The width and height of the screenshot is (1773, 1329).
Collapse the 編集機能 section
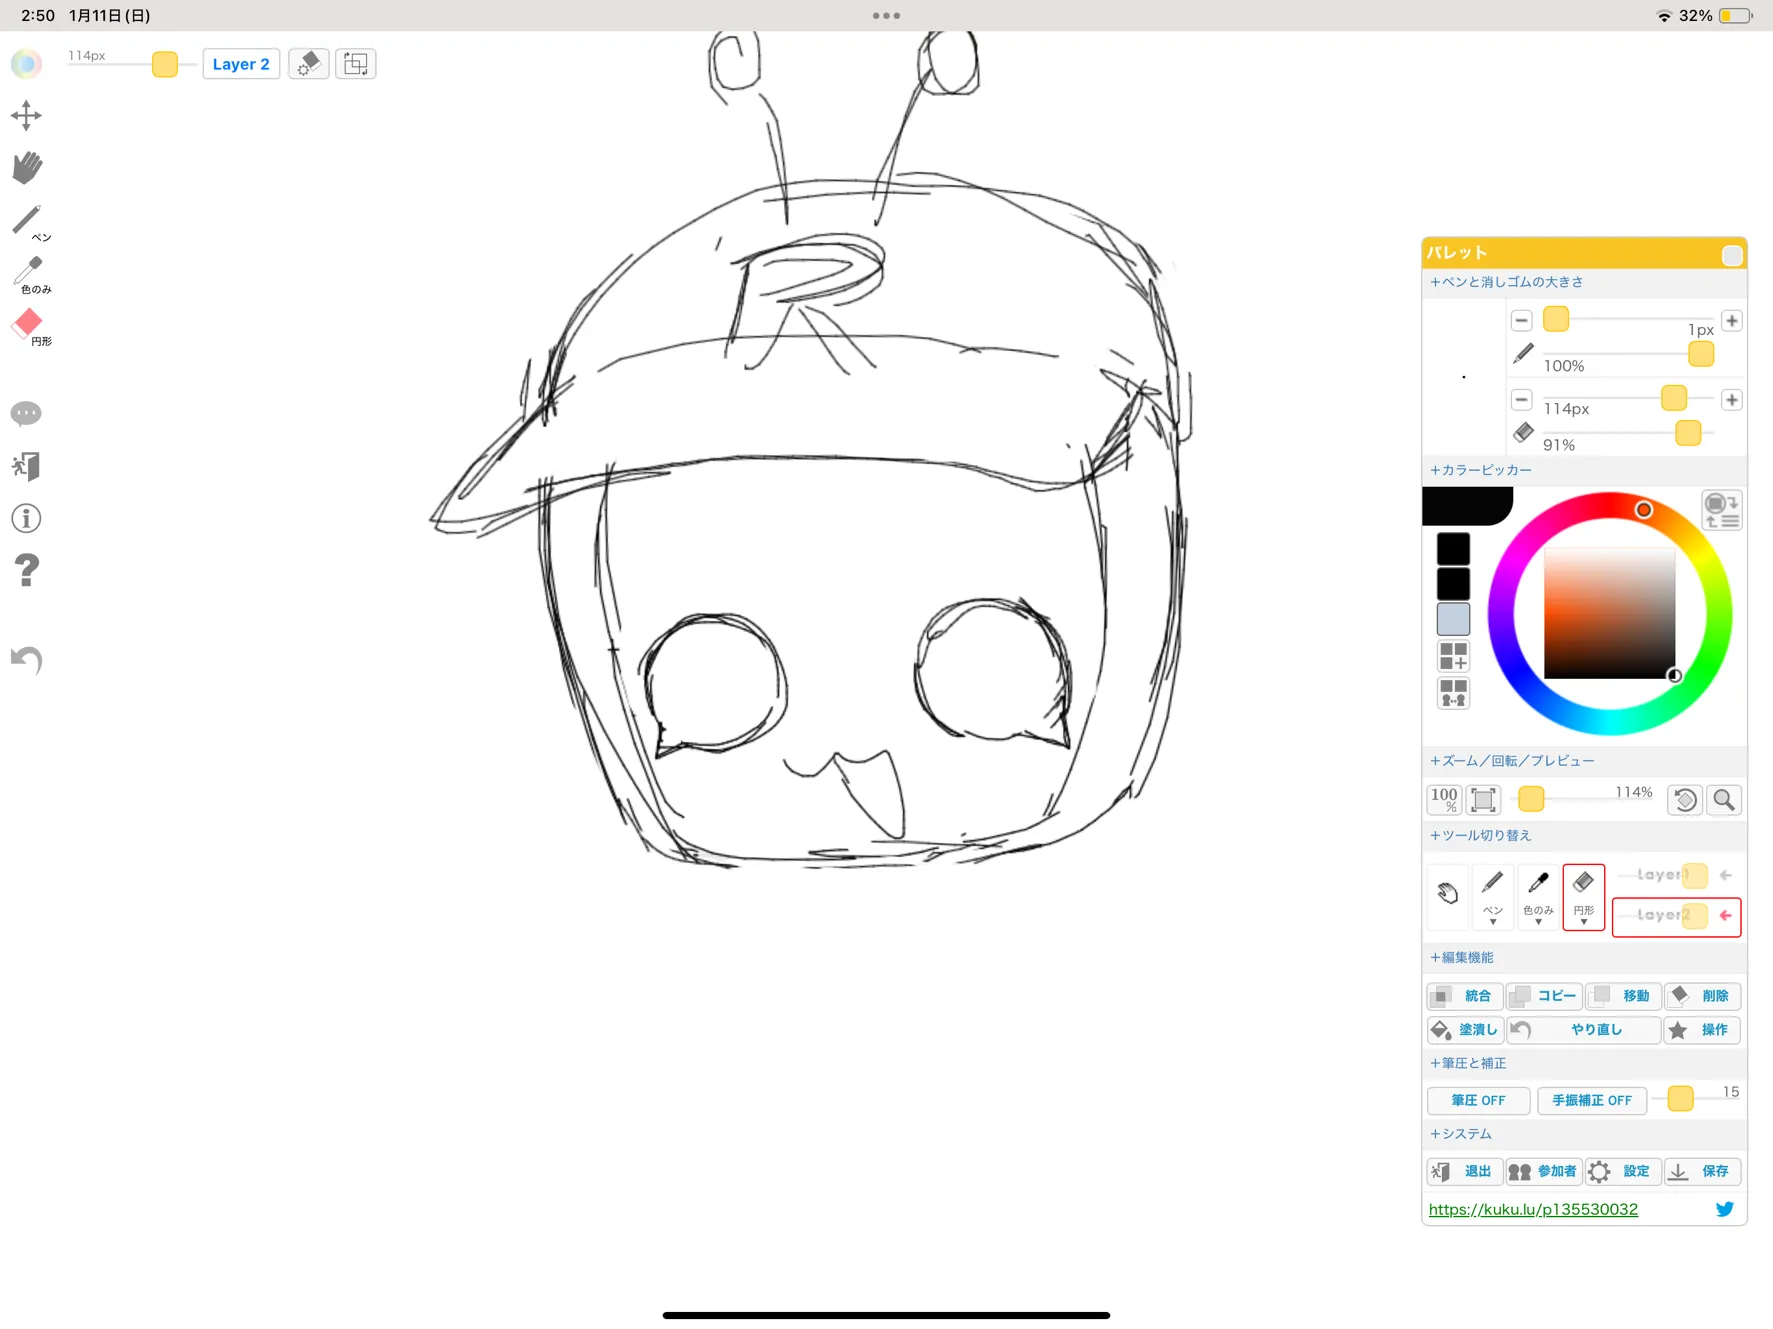[x=1461, y=958]
